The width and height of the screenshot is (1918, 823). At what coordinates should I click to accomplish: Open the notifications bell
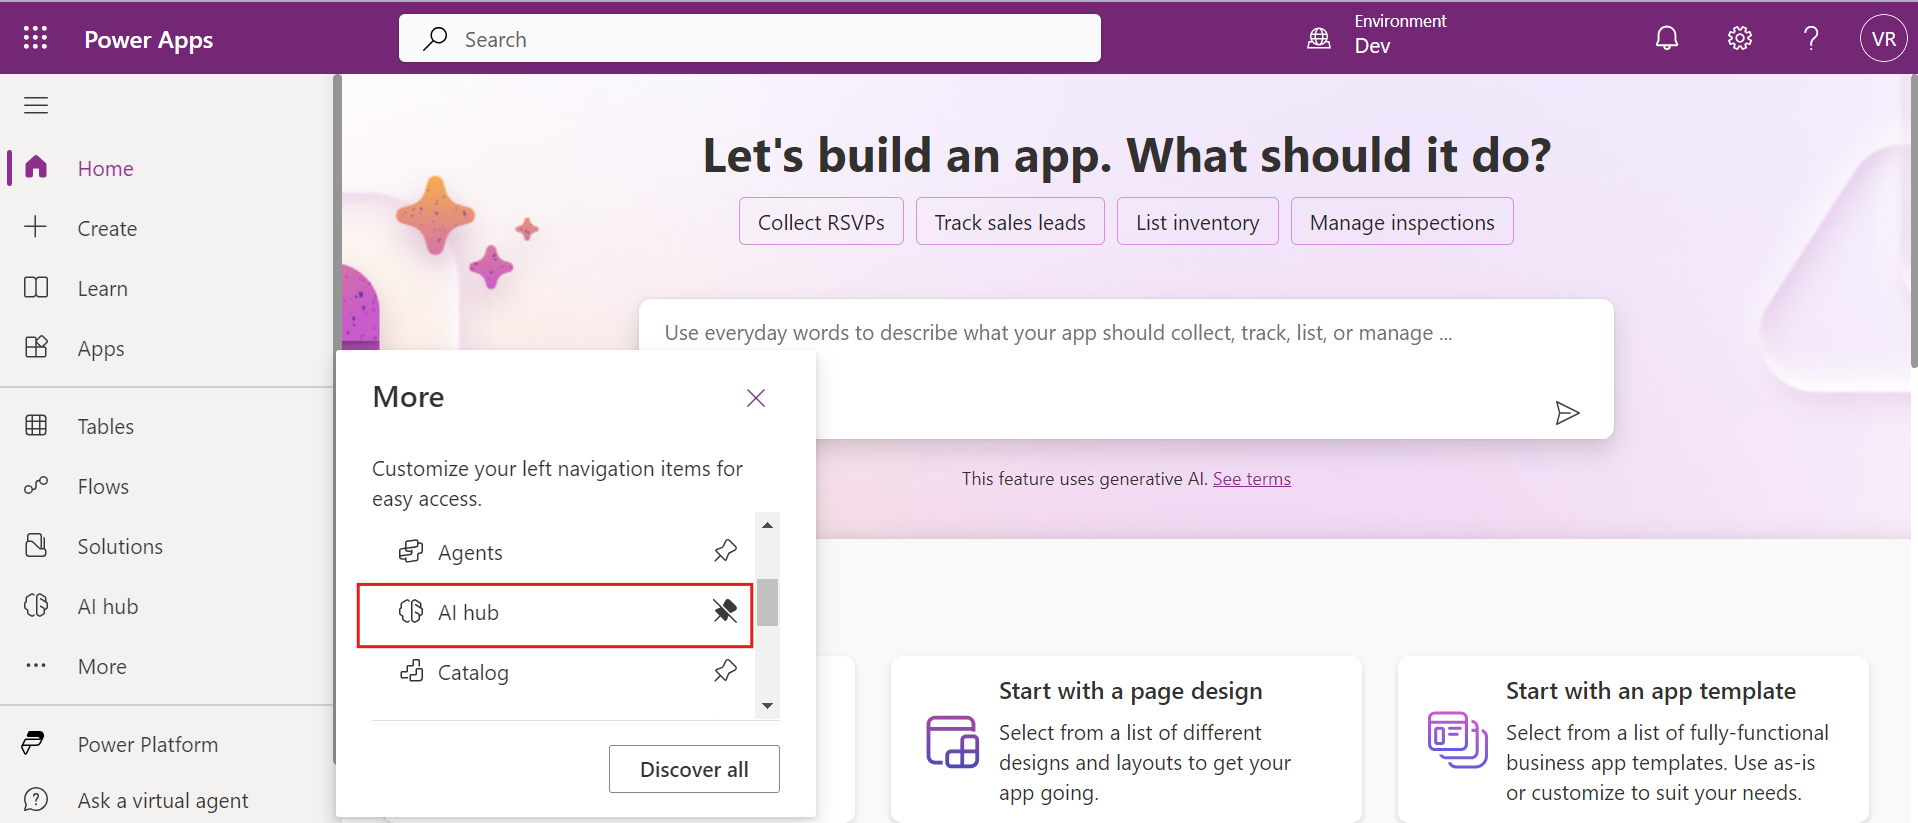[1666, 38]
